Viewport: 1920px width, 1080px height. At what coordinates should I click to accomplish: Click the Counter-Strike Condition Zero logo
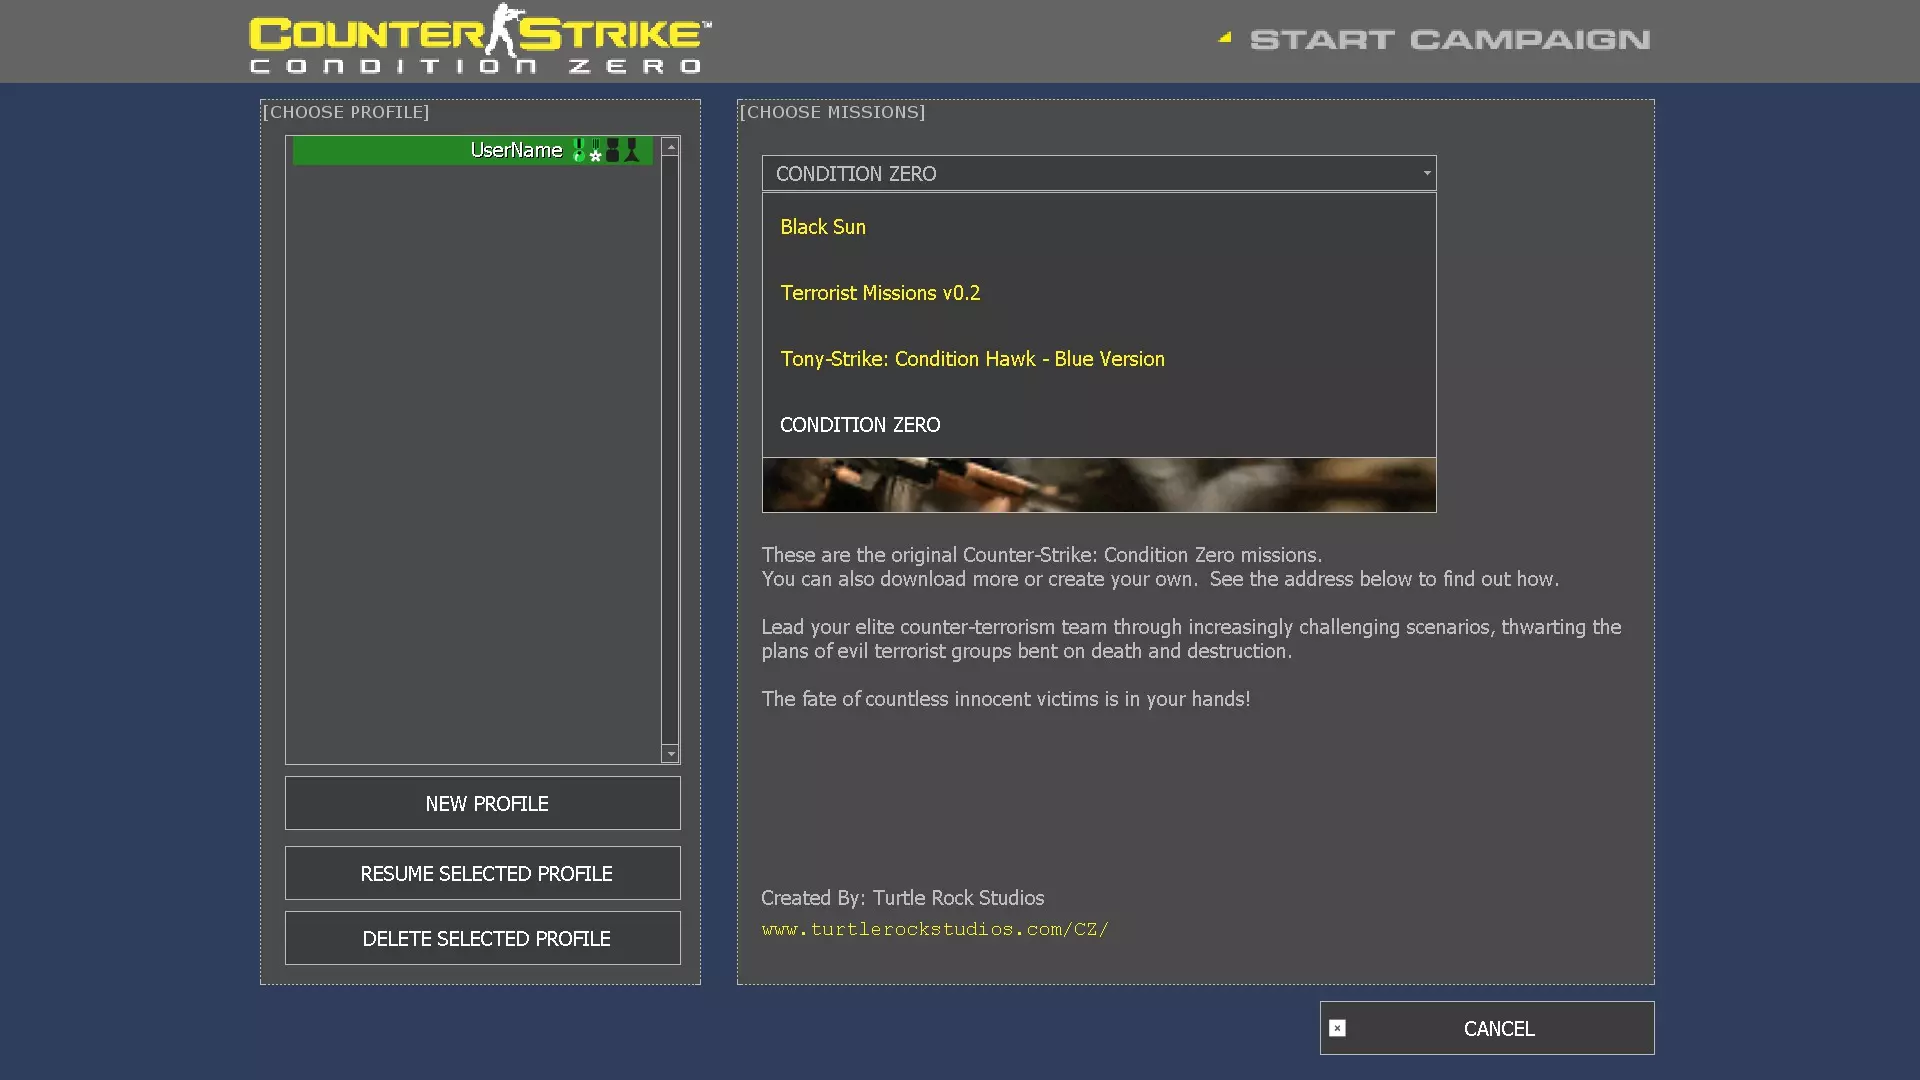480,40
